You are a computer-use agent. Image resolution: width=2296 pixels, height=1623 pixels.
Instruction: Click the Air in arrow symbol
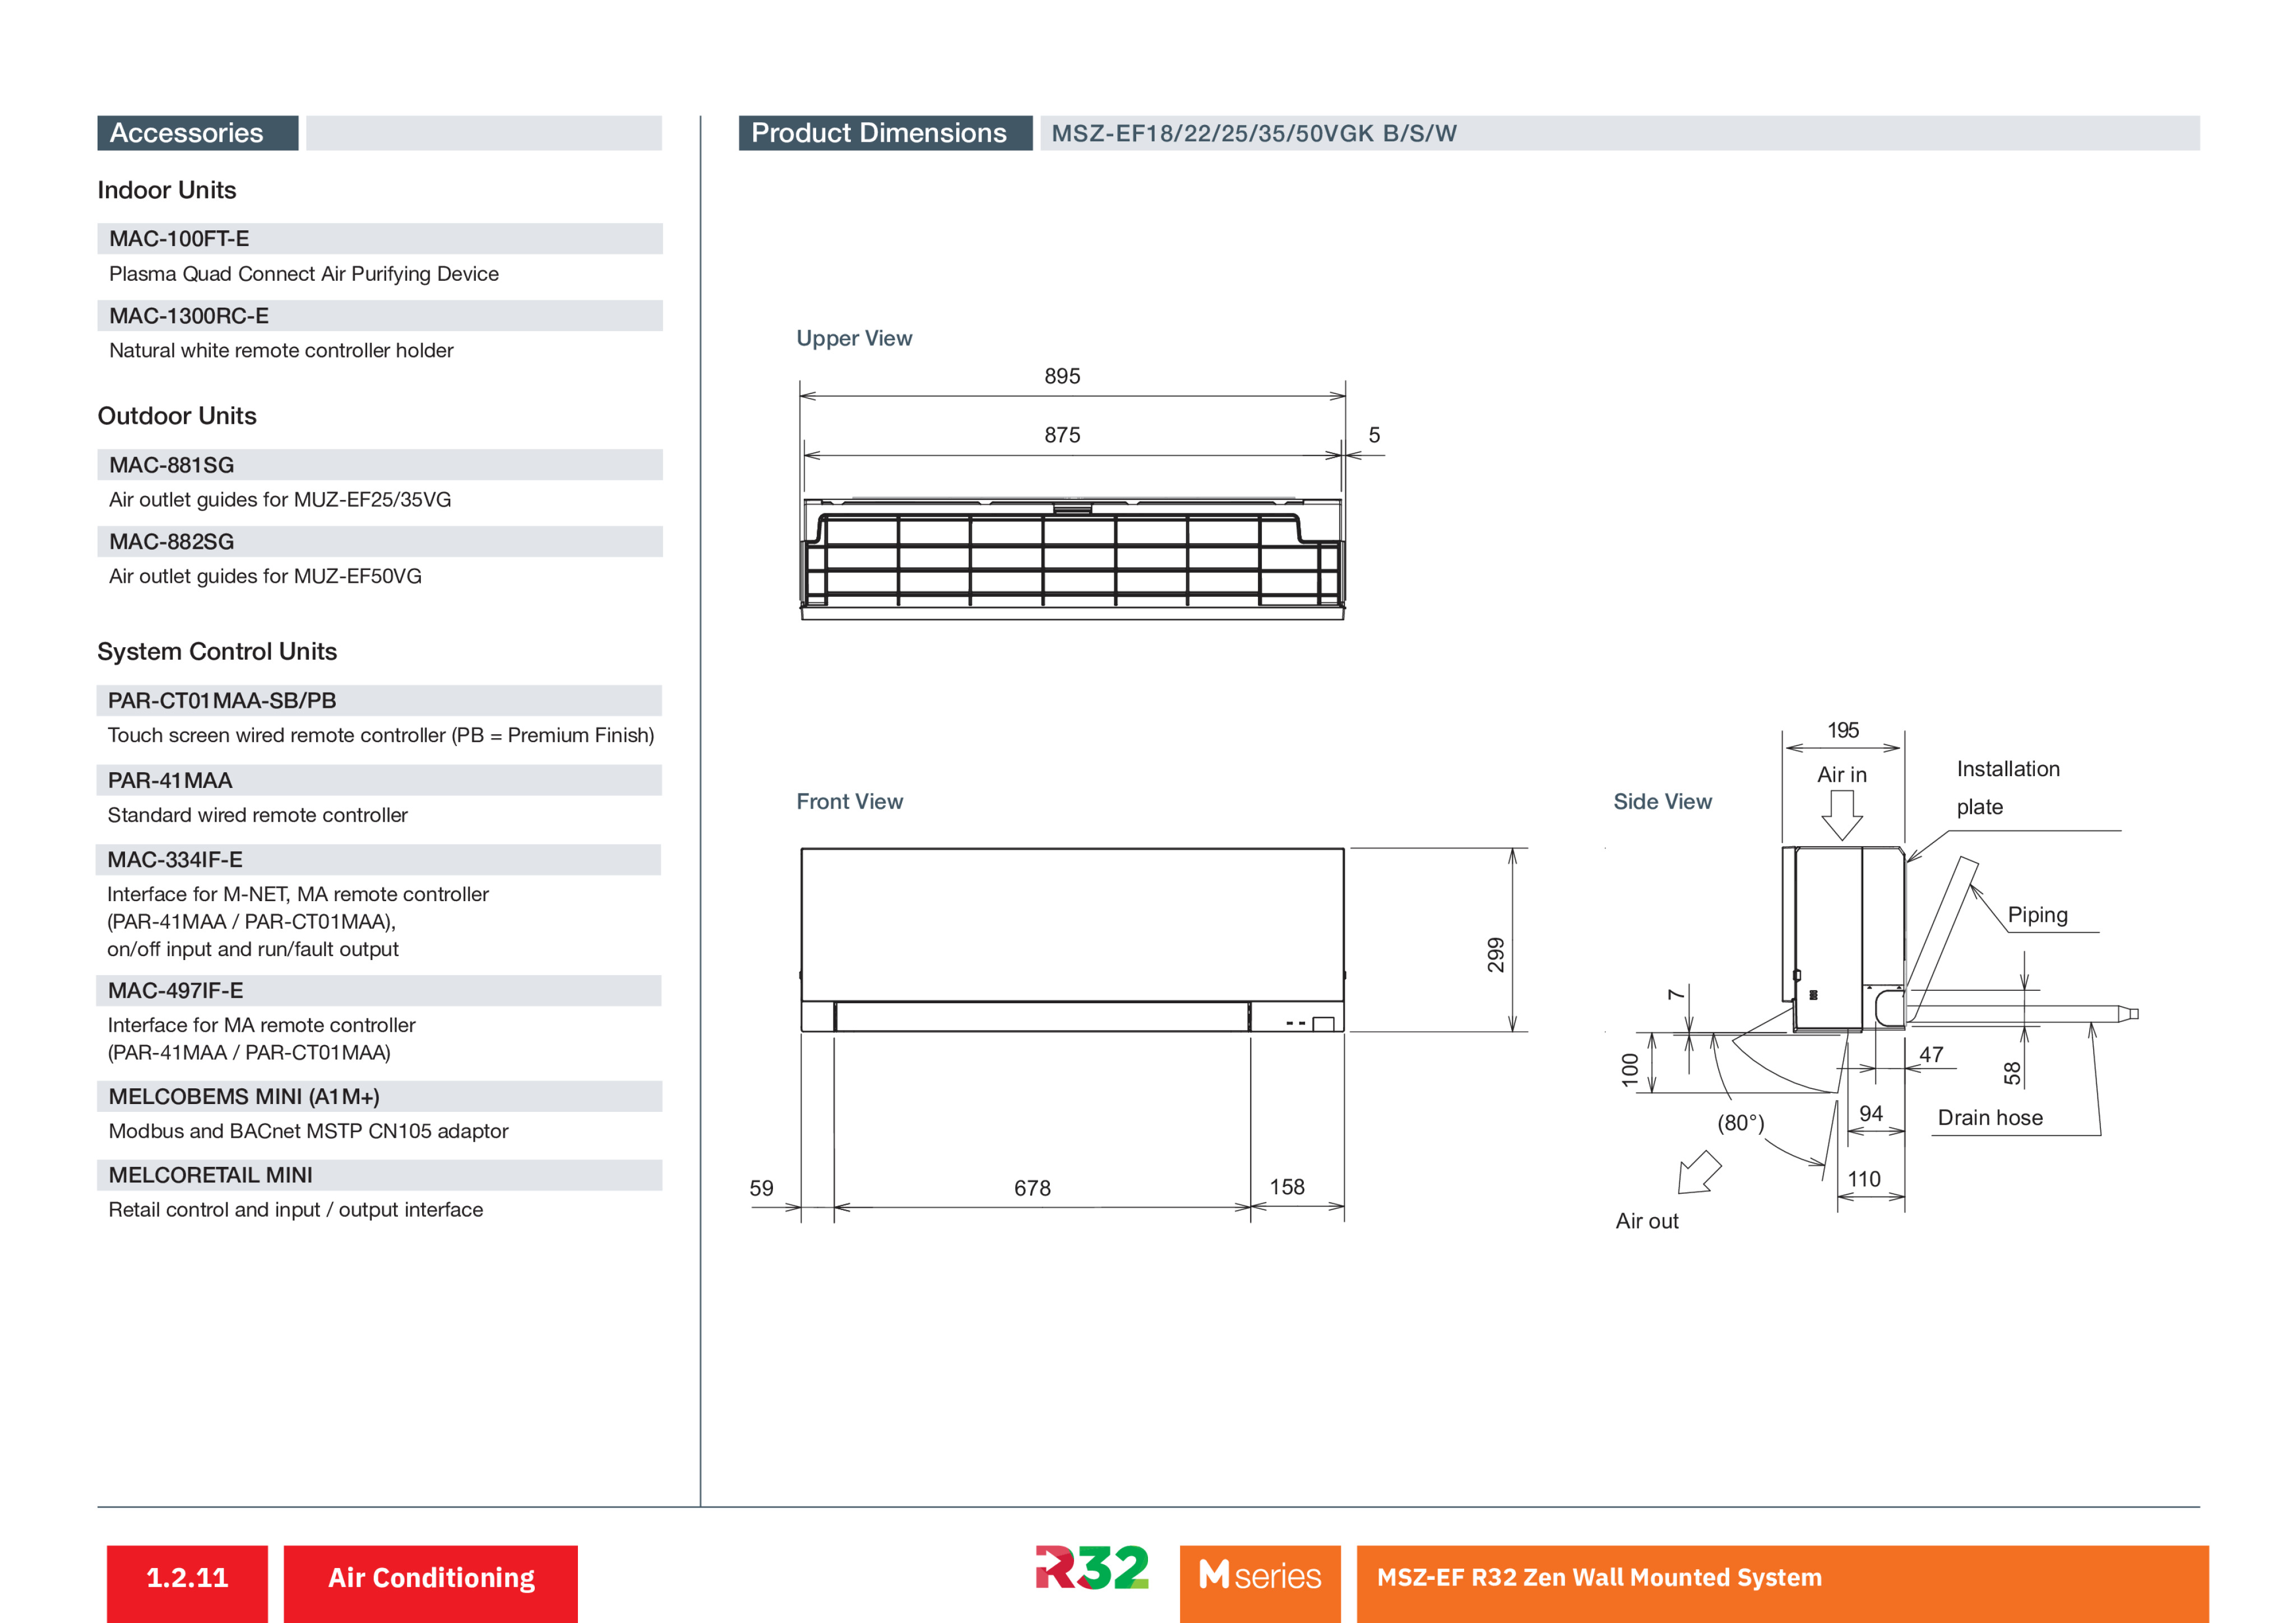(1842, 815)
